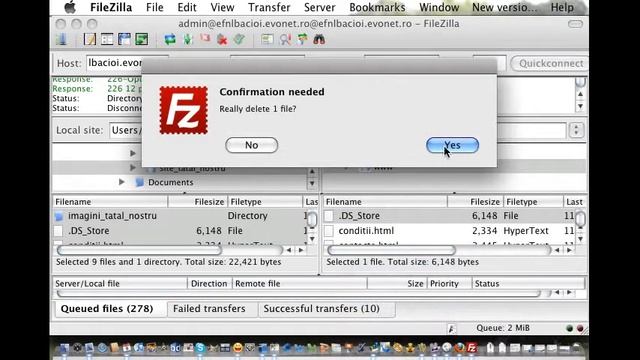The width and height of the screenshot is (640, 360).
Task: Sort remote list by Filetype column
Action: tap(533, 202)
